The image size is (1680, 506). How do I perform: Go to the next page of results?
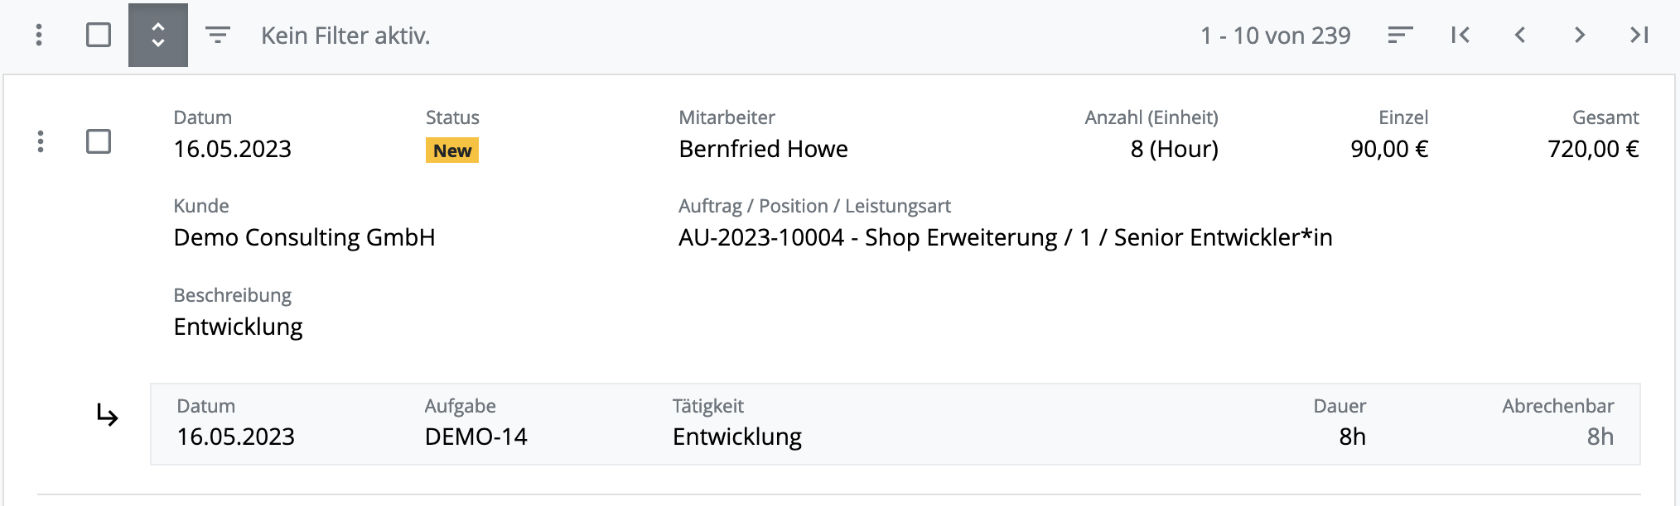(1580, 35)
